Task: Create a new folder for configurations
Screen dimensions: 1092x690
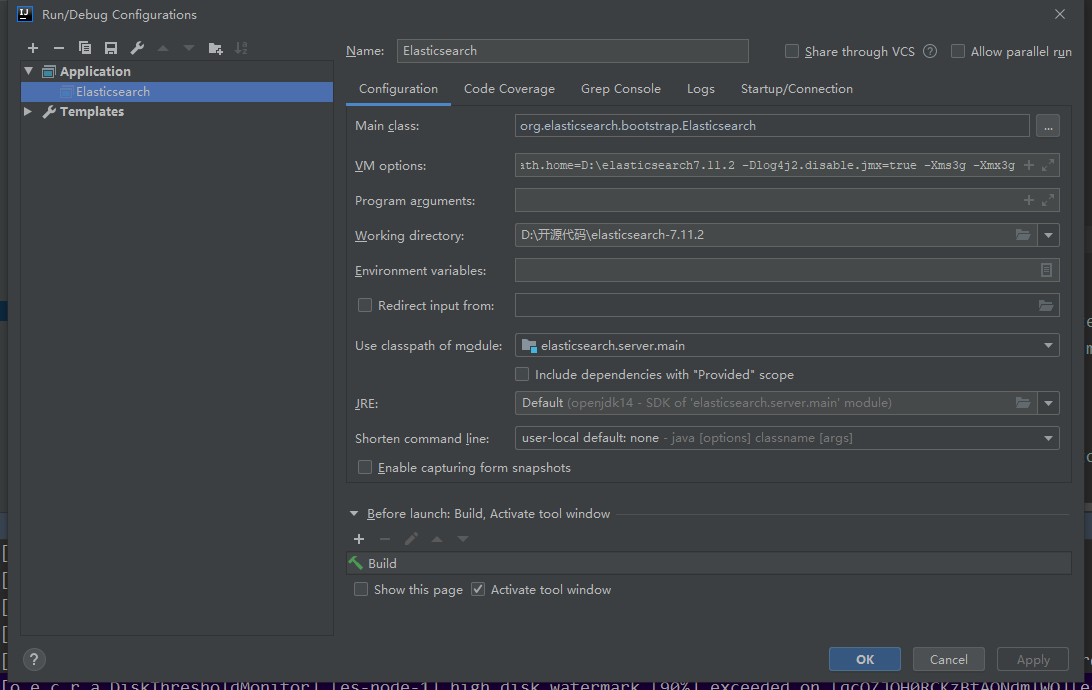Action: (215, 48)
